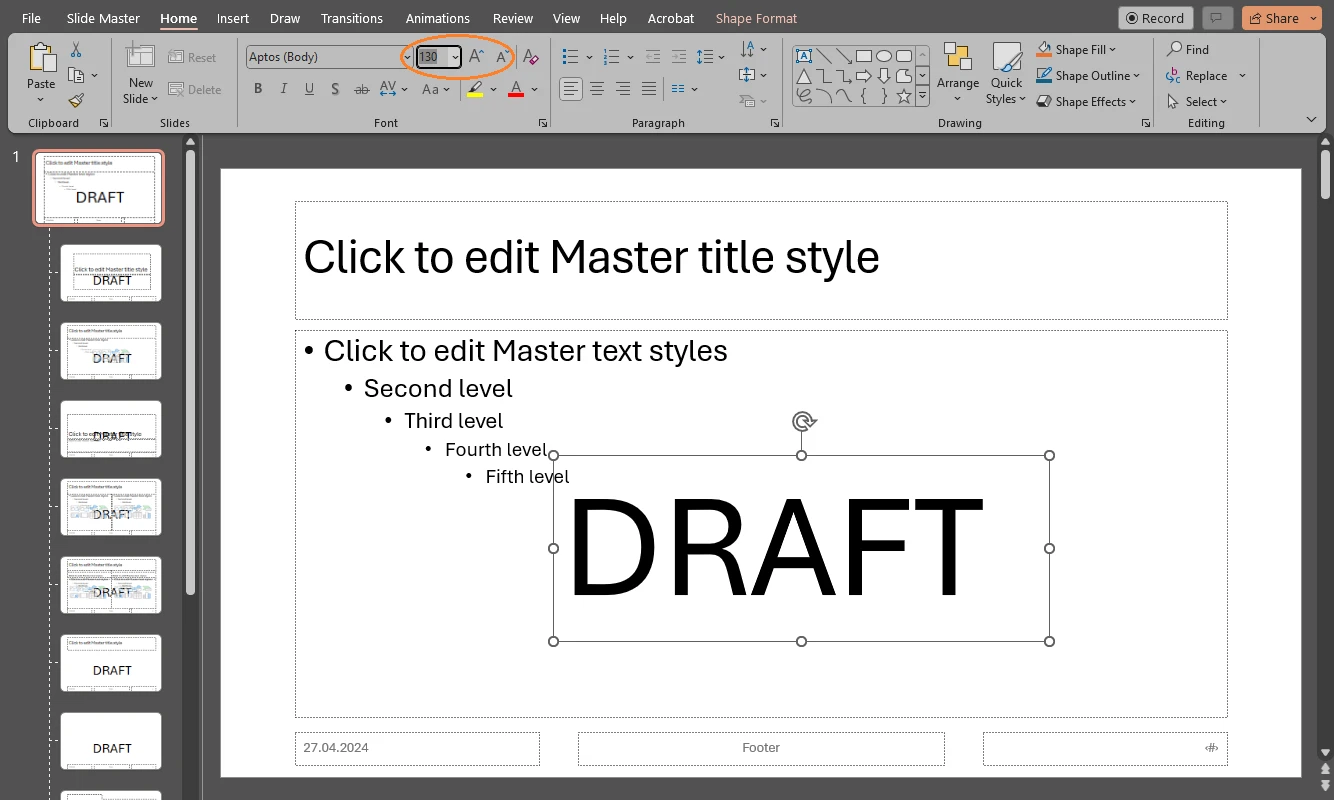Click the Clear All Formatting icon

pos(531,57)
